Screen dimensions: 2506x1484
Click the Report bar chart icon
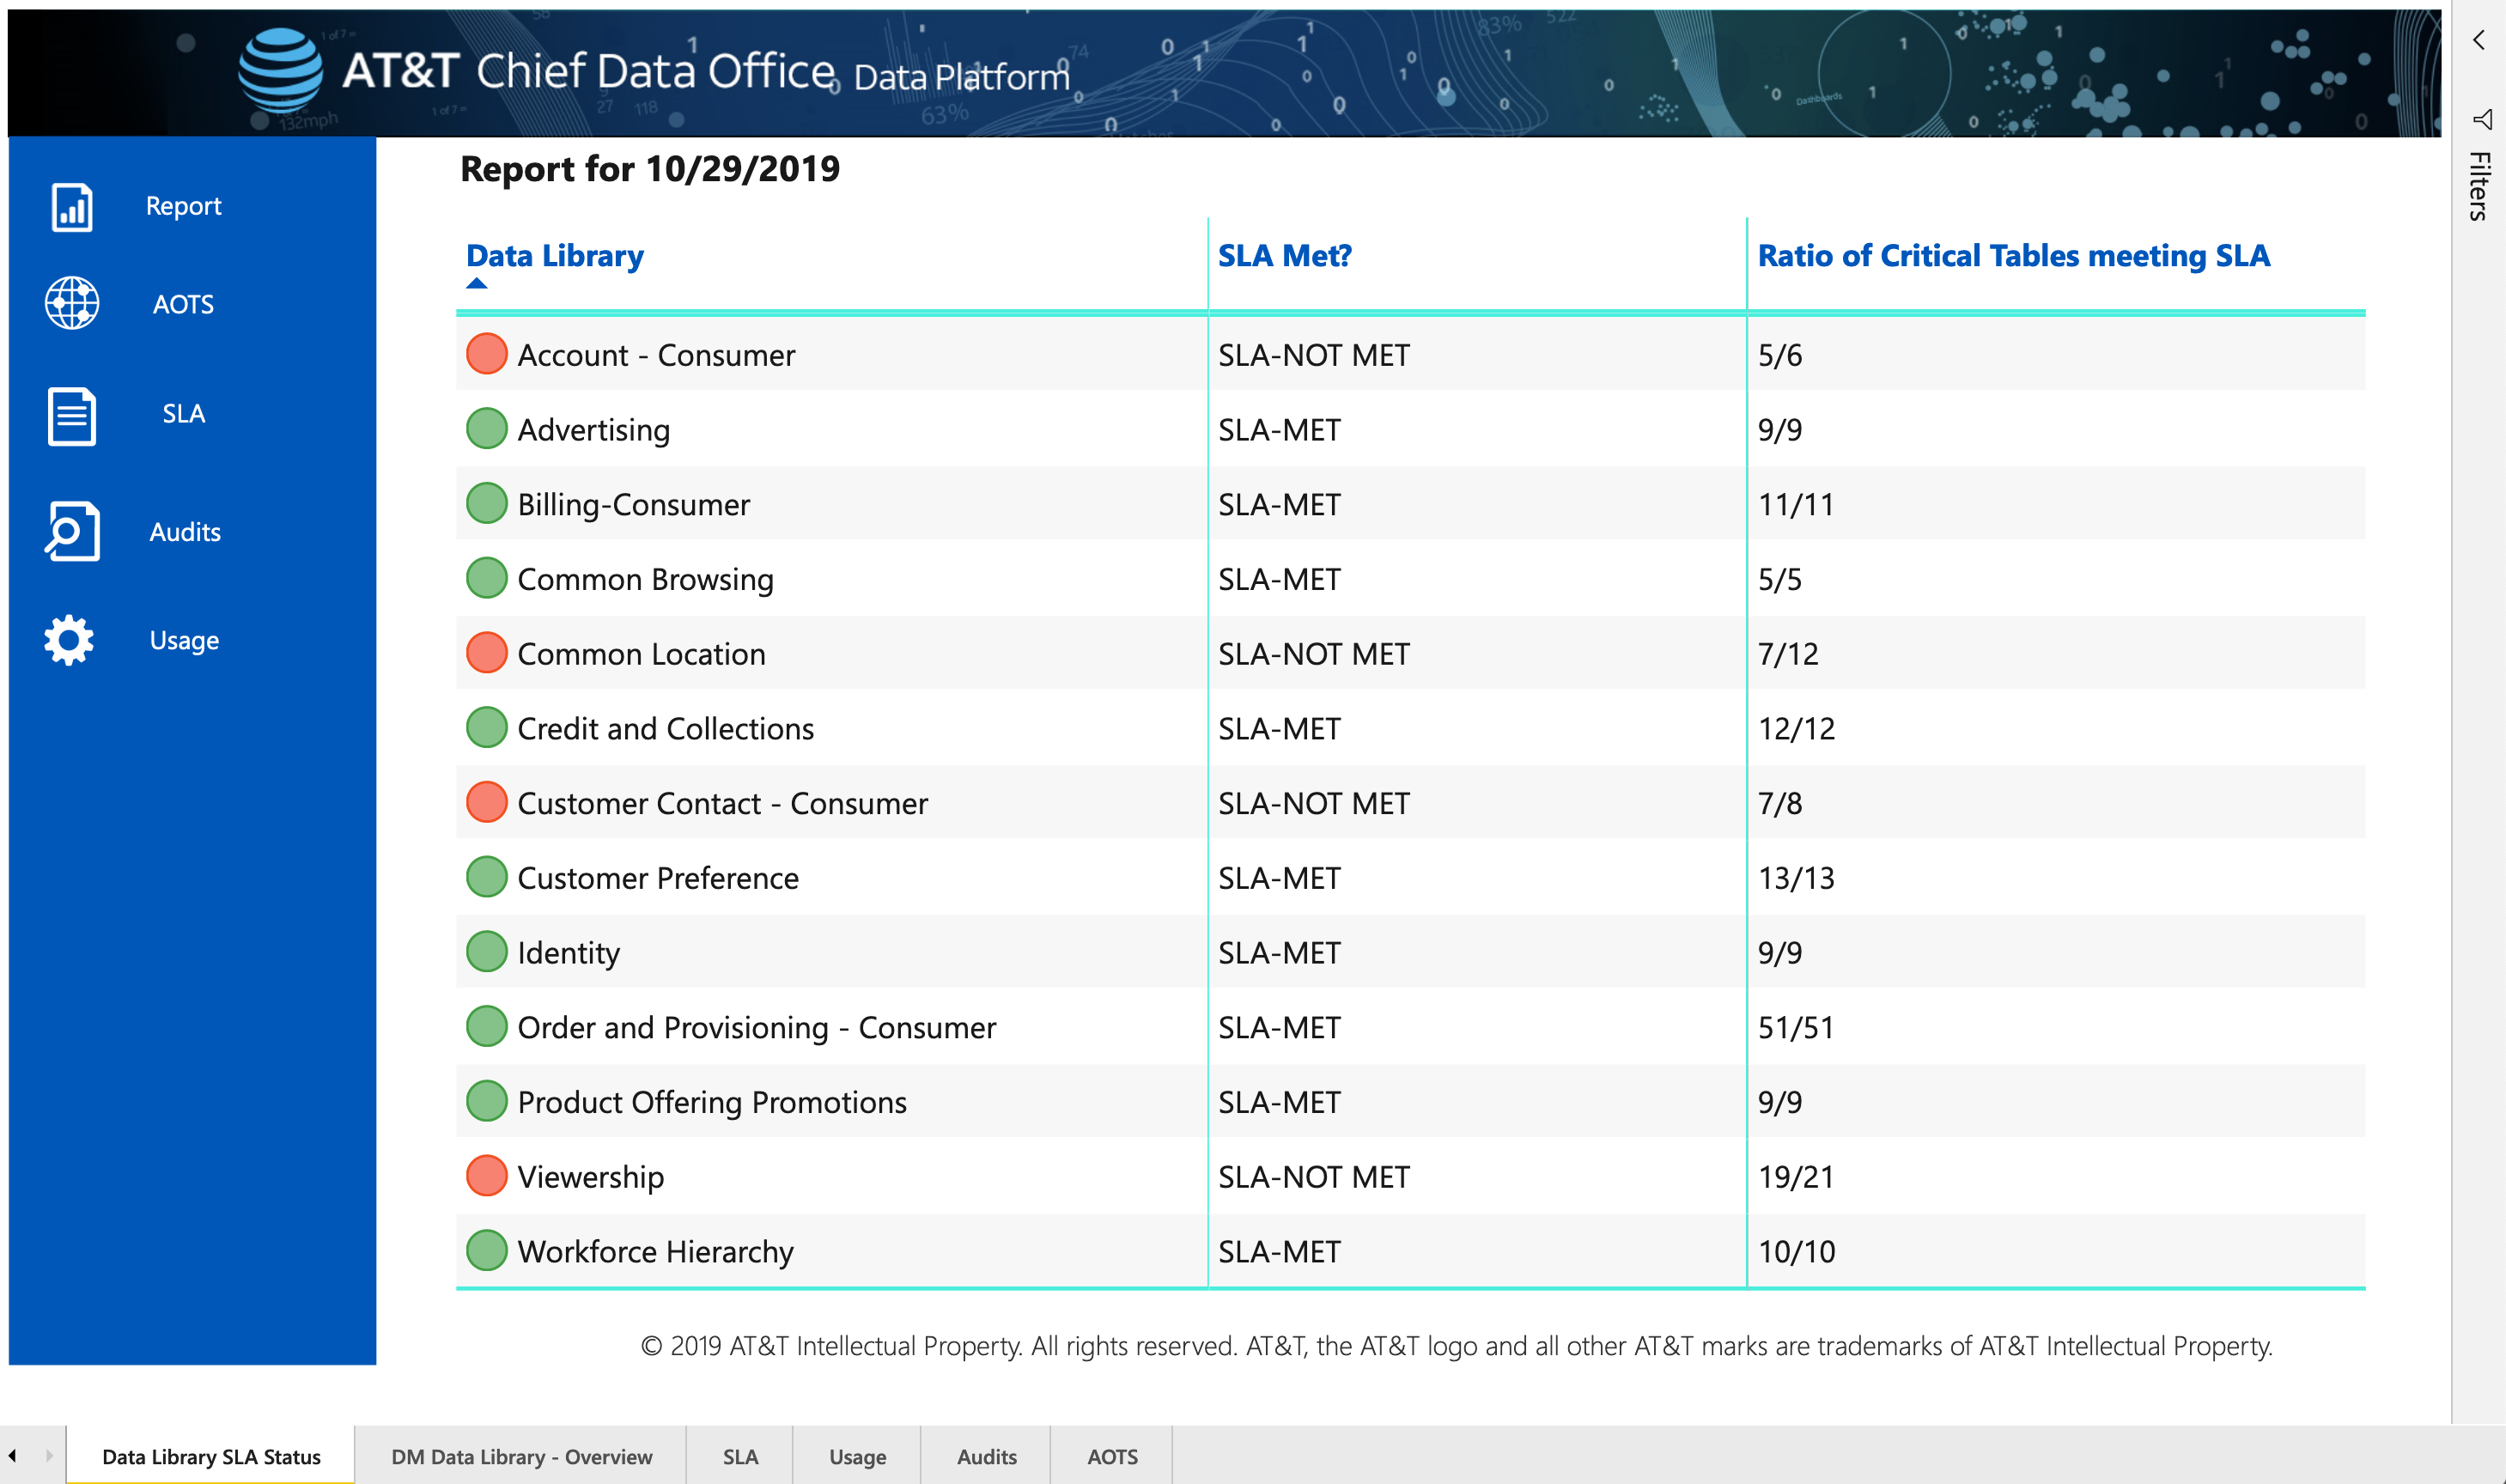(72, 207)
